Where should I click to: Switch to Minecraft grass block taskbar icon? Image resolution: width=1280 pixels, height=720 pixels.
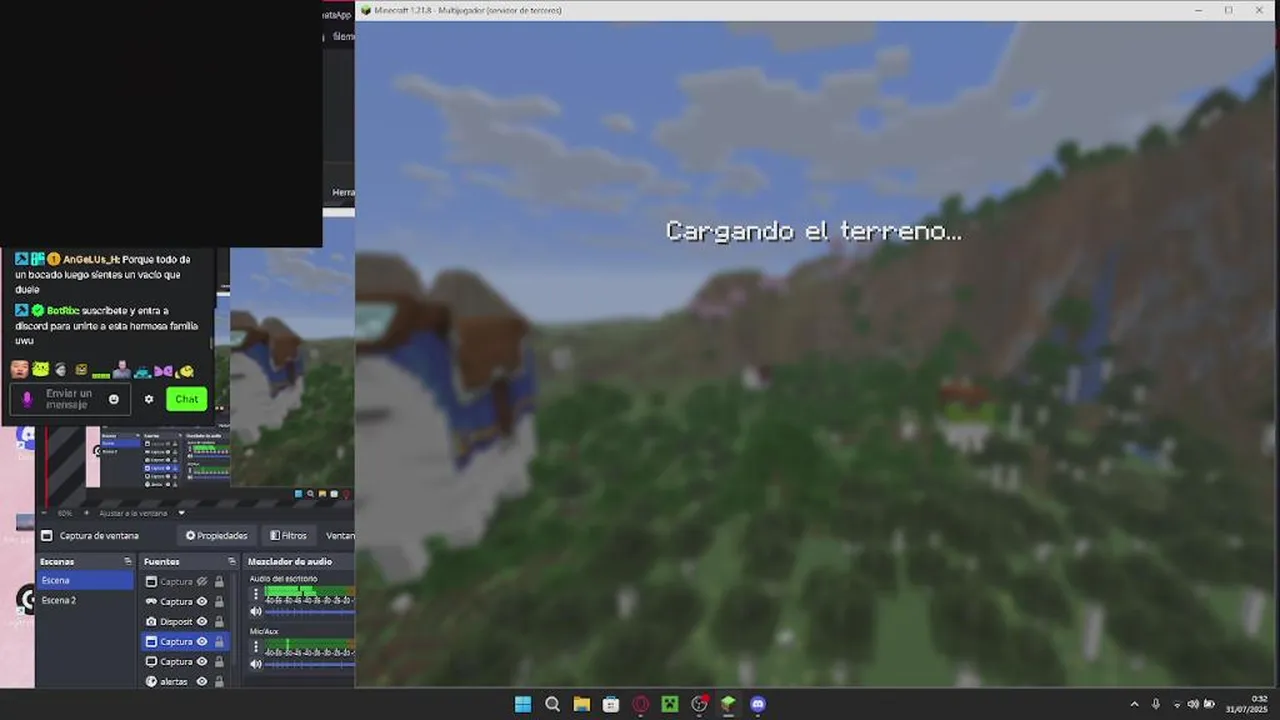tap(729, 704)
